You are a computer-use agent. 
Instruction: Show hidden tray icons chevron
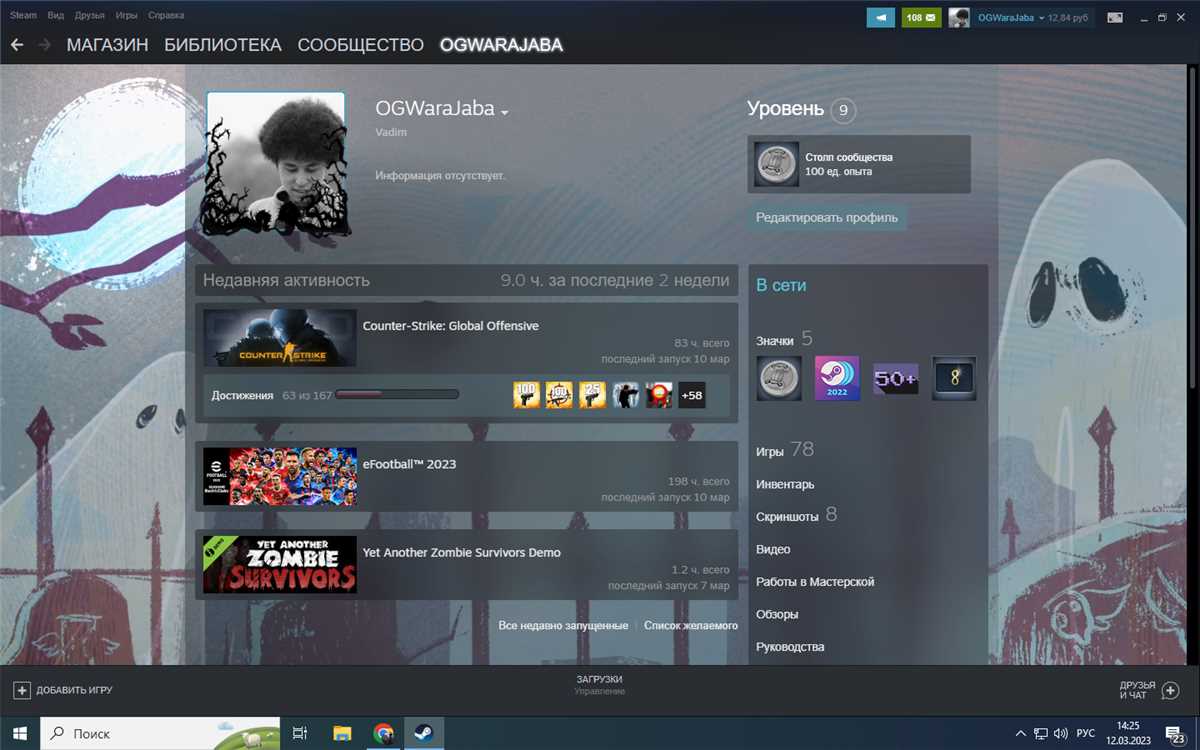tap(1020, 733)
